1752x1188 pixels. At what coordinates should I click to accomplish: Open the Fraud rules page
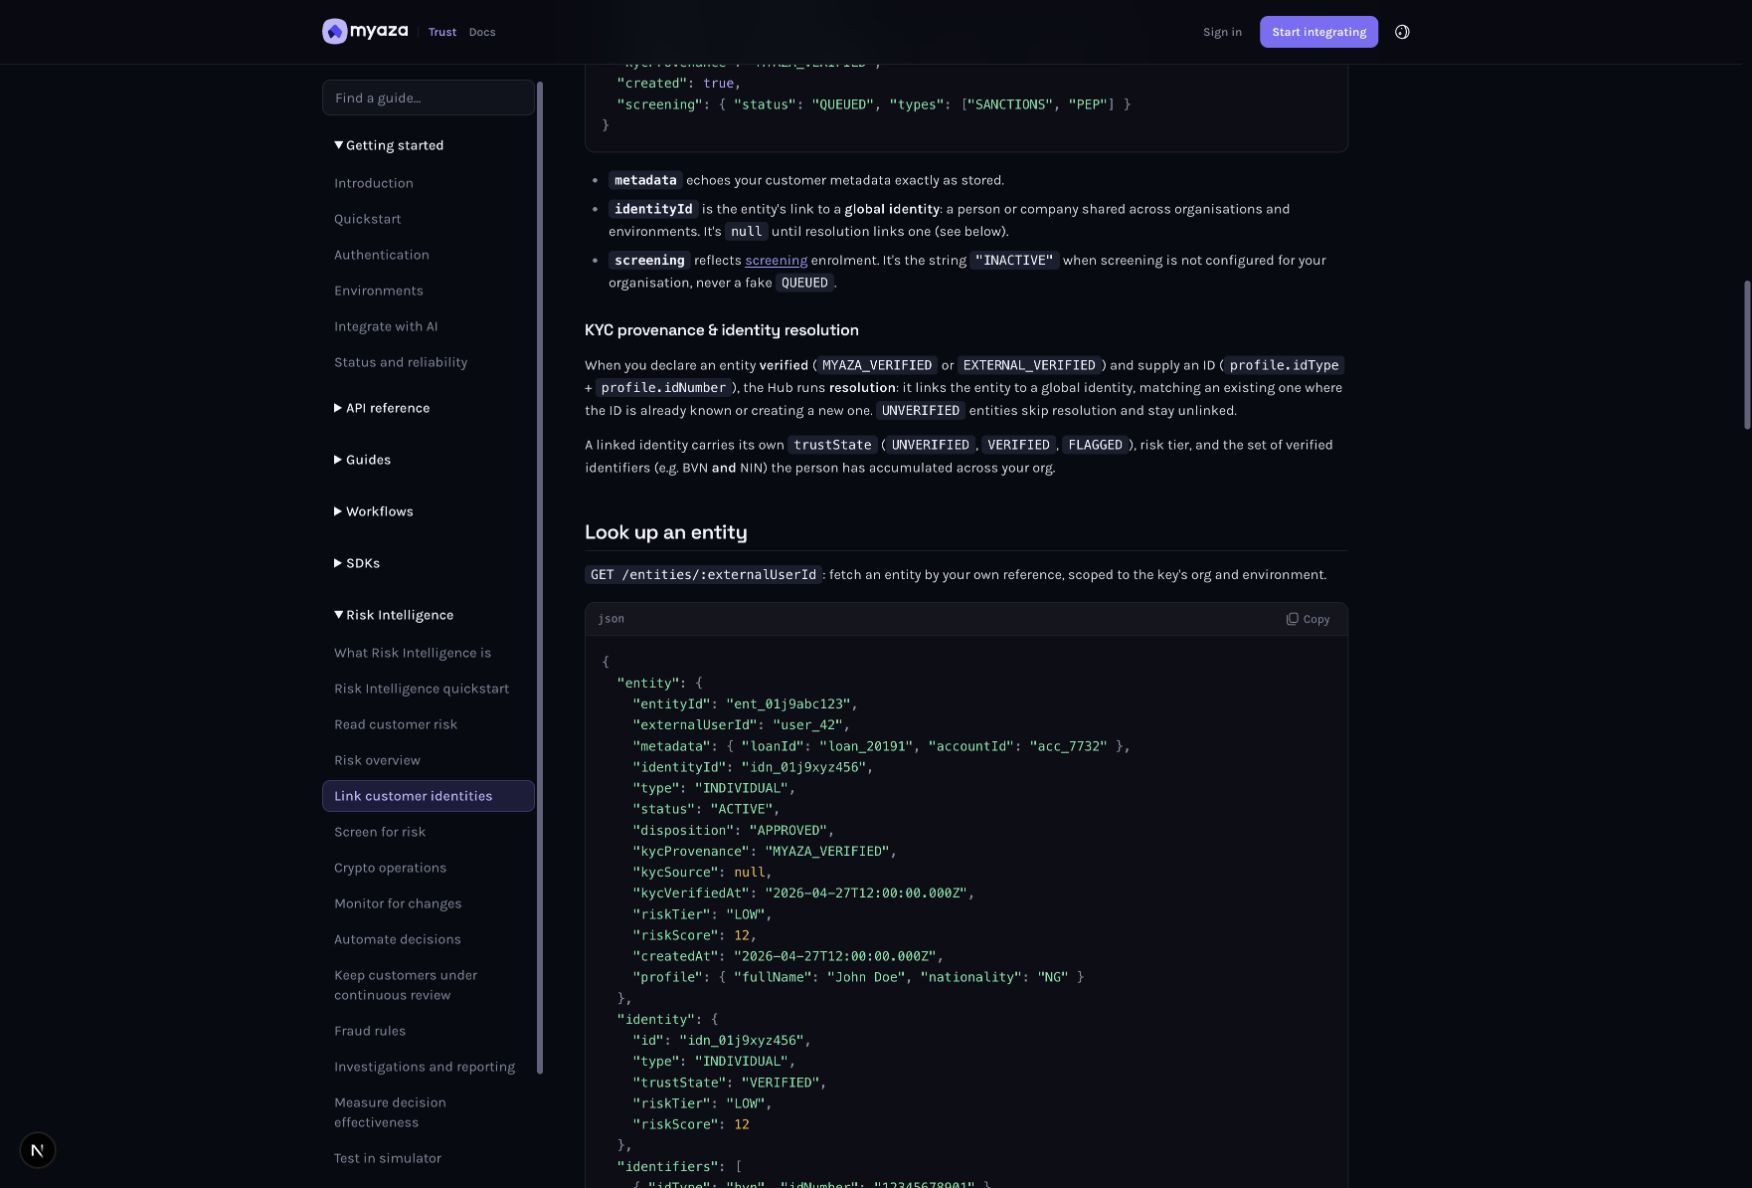[370, 1031]
